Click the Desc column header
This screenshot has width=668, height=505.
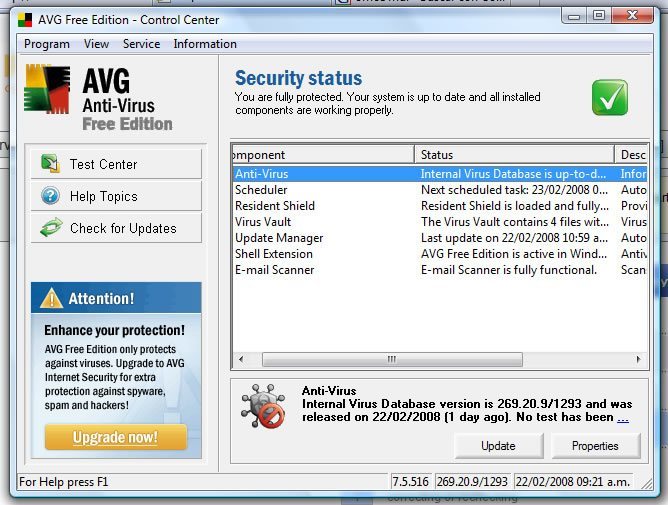[x=631, y=155]
